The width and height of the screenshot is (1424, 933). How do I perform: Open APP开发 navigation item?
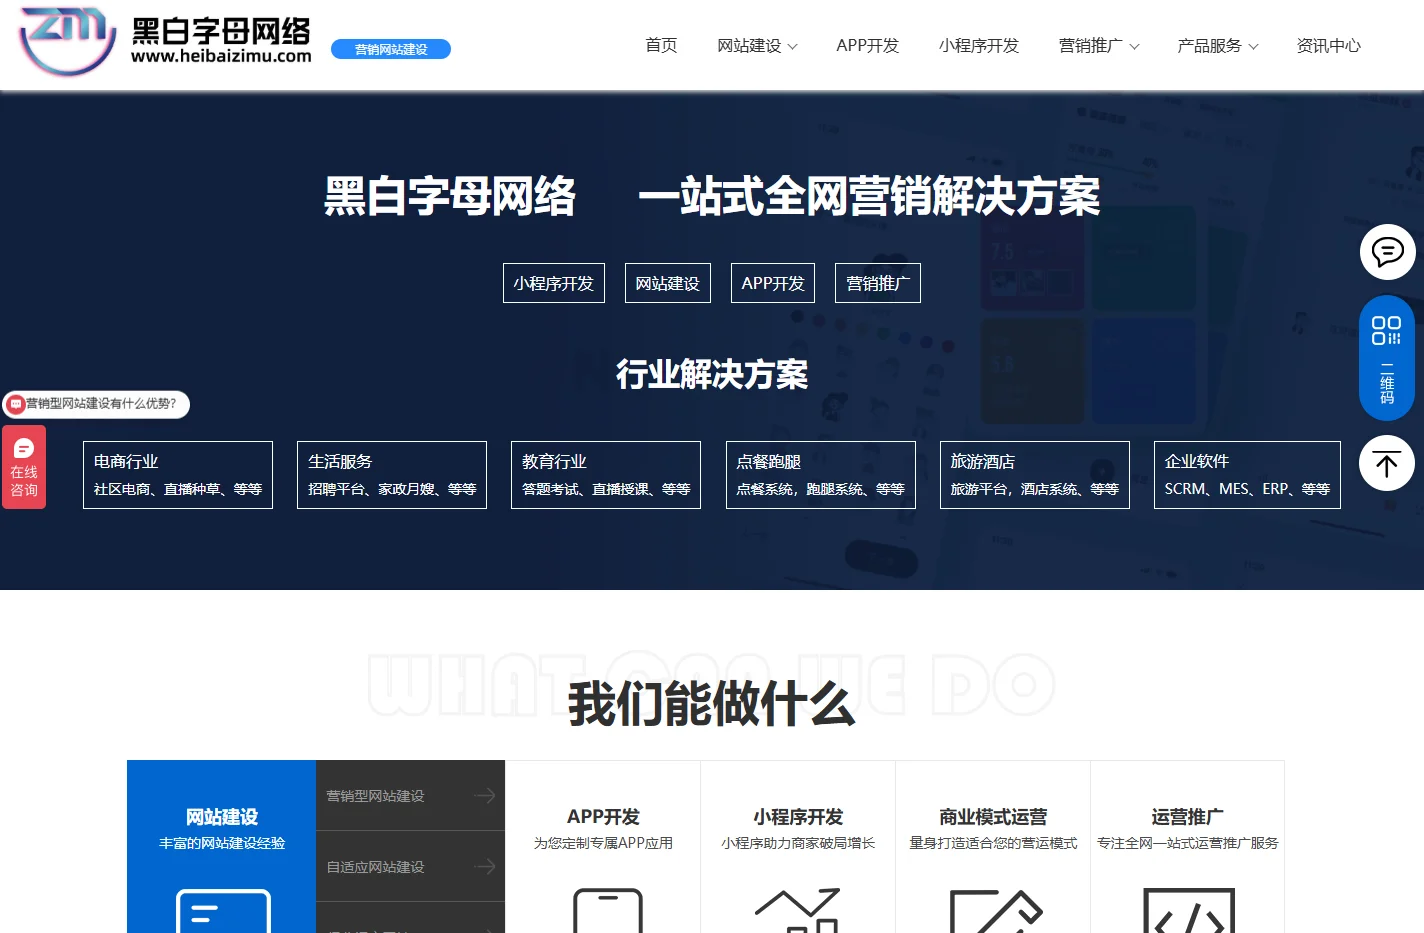[867, 45]
